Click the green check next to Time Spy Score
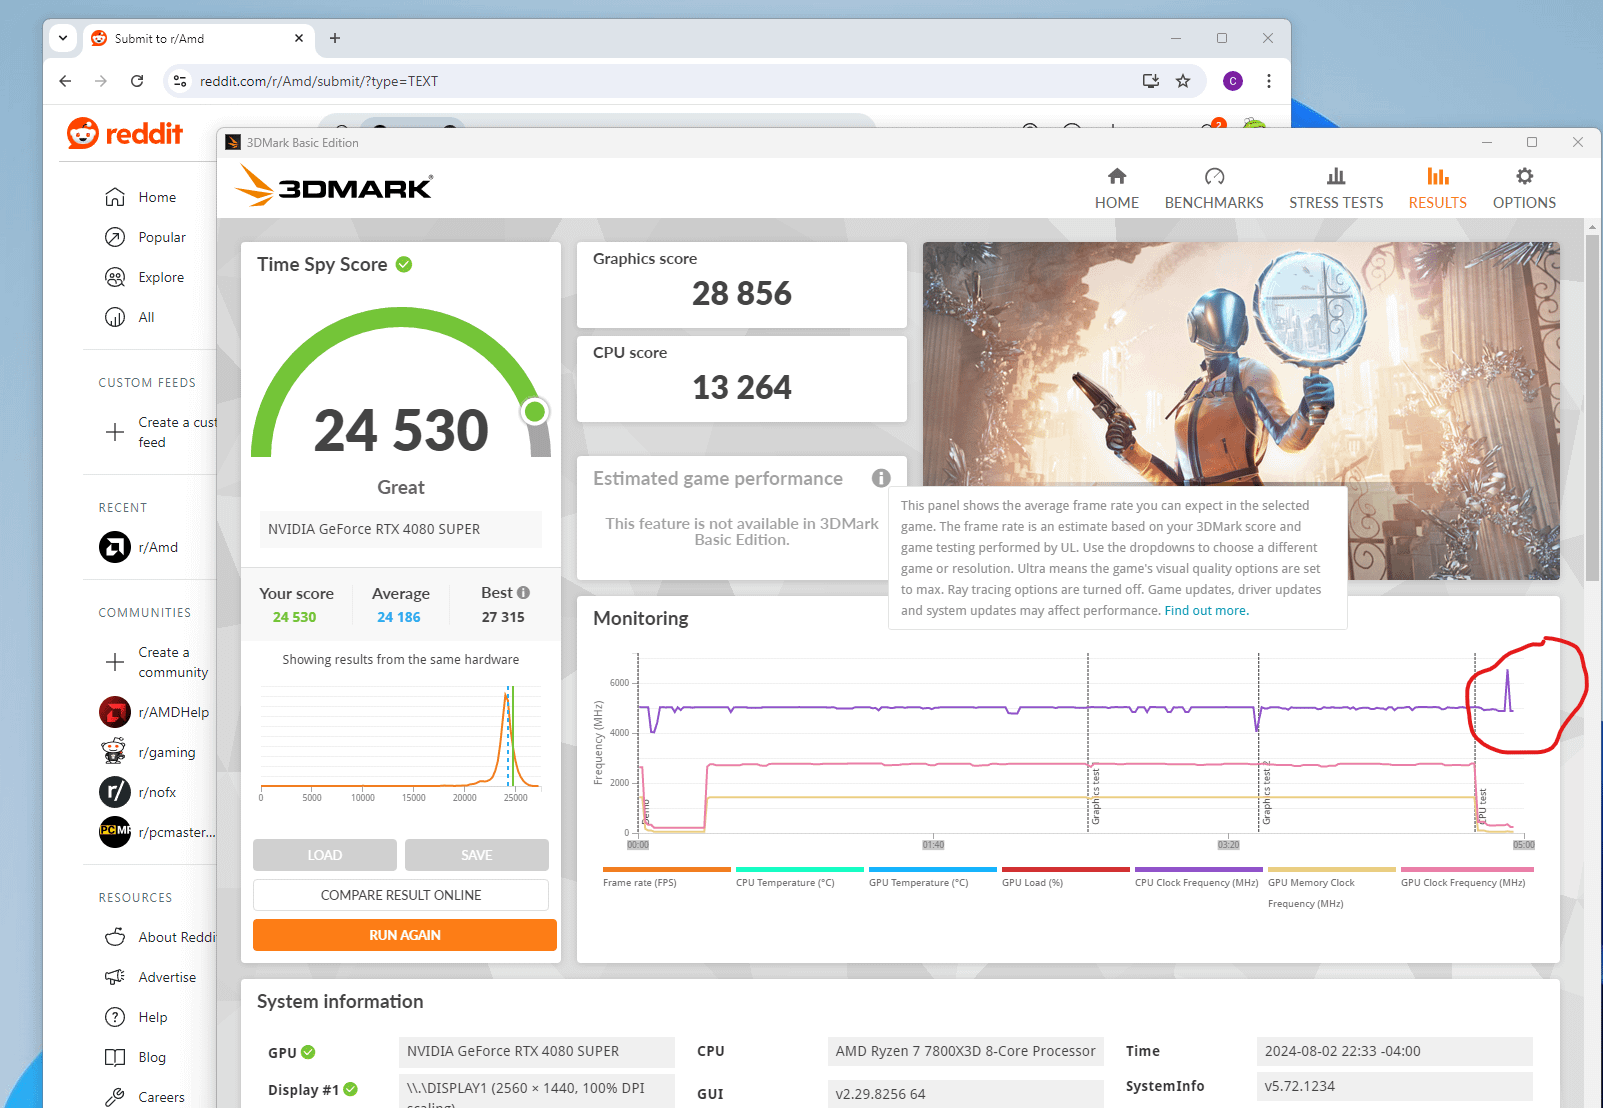Screen dimensions: 1603x1108 coord(404,264)
